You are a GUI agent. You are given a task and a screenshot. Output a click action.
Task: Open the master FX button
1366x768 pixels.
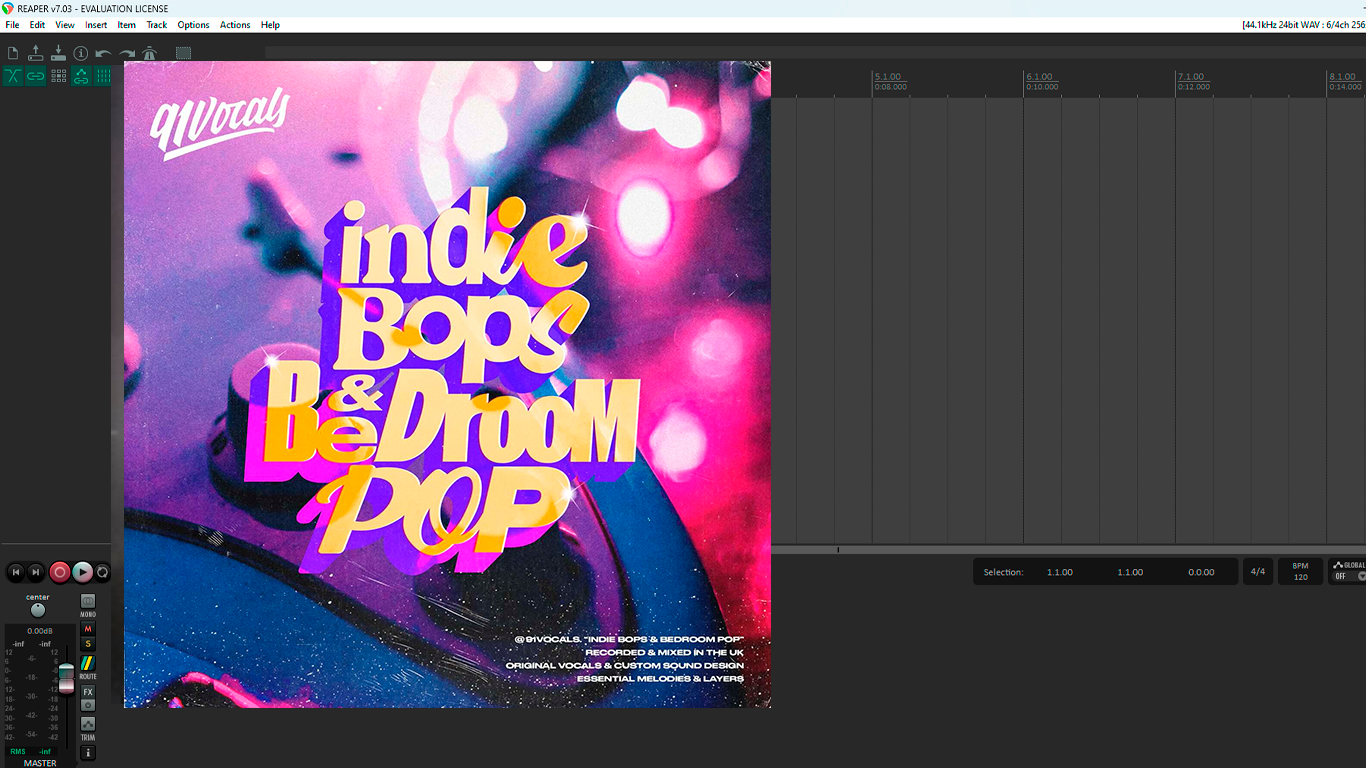[x=88, y=692]
